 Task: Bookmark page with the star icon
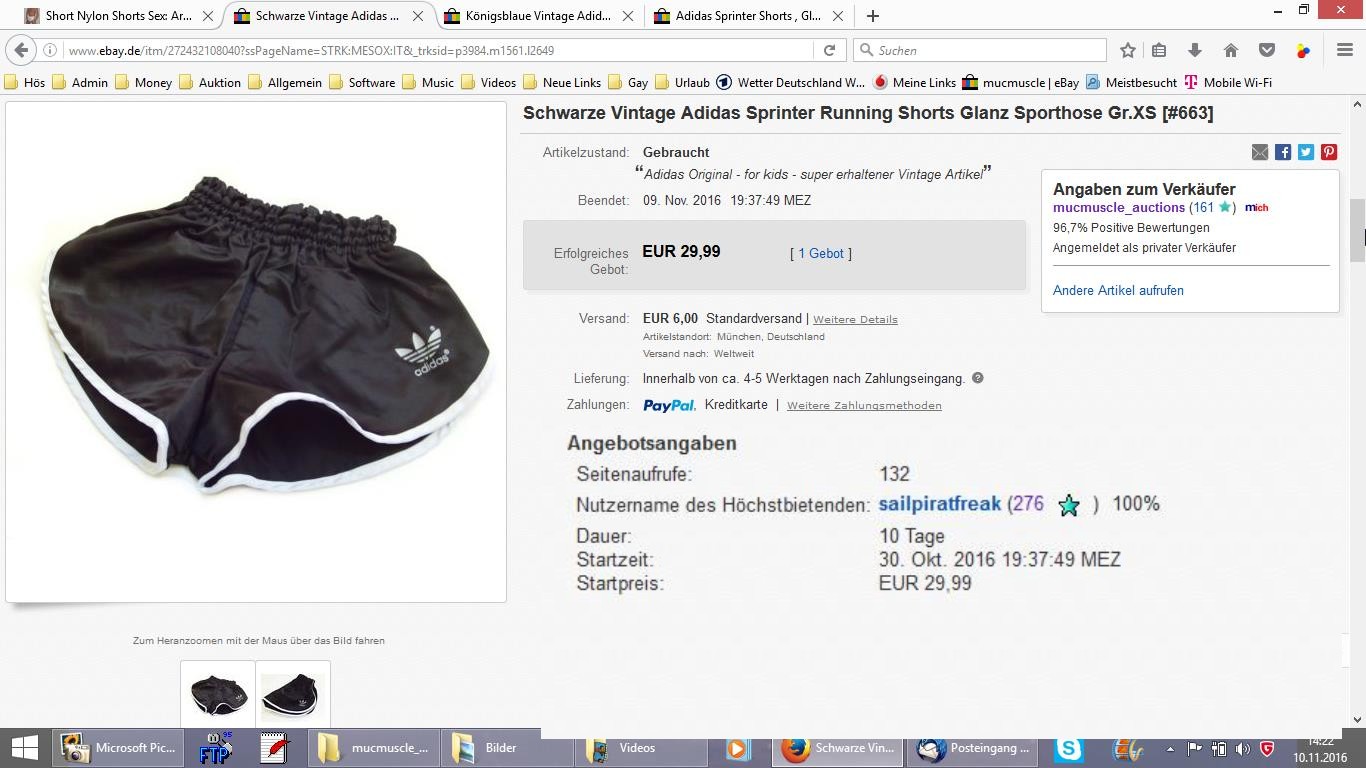[x=1128, y=50]
